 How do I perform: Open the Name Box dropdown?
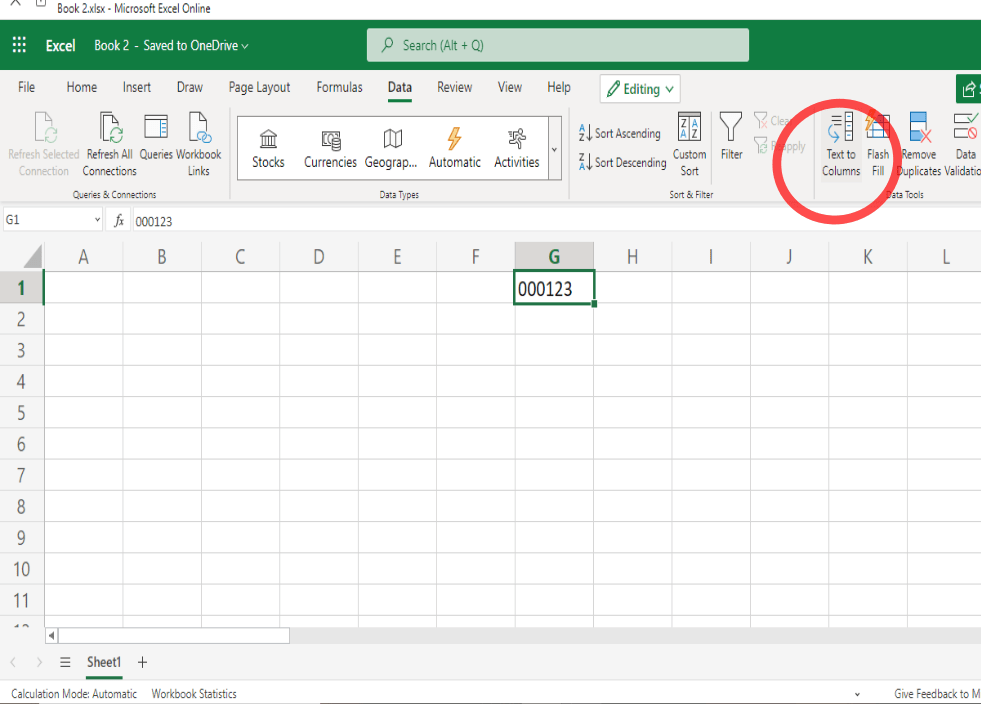coord(95,219)
